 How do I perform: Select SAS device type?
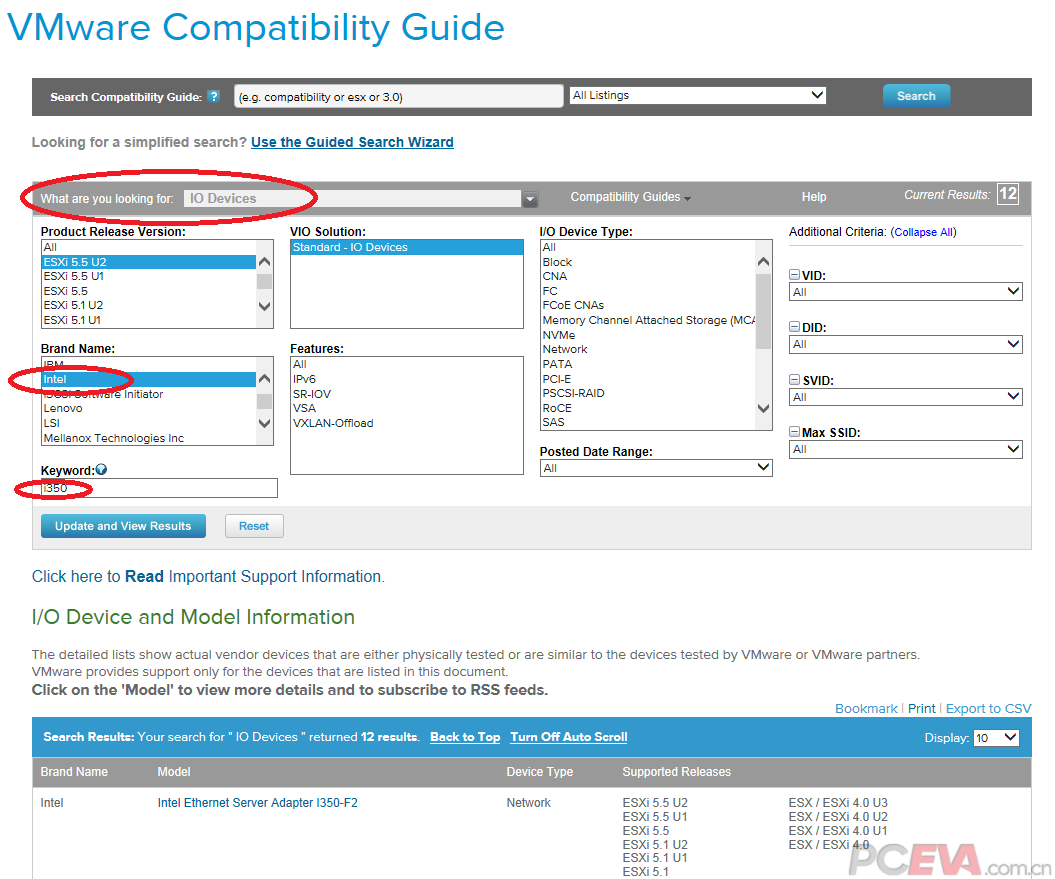pos(648,422)
